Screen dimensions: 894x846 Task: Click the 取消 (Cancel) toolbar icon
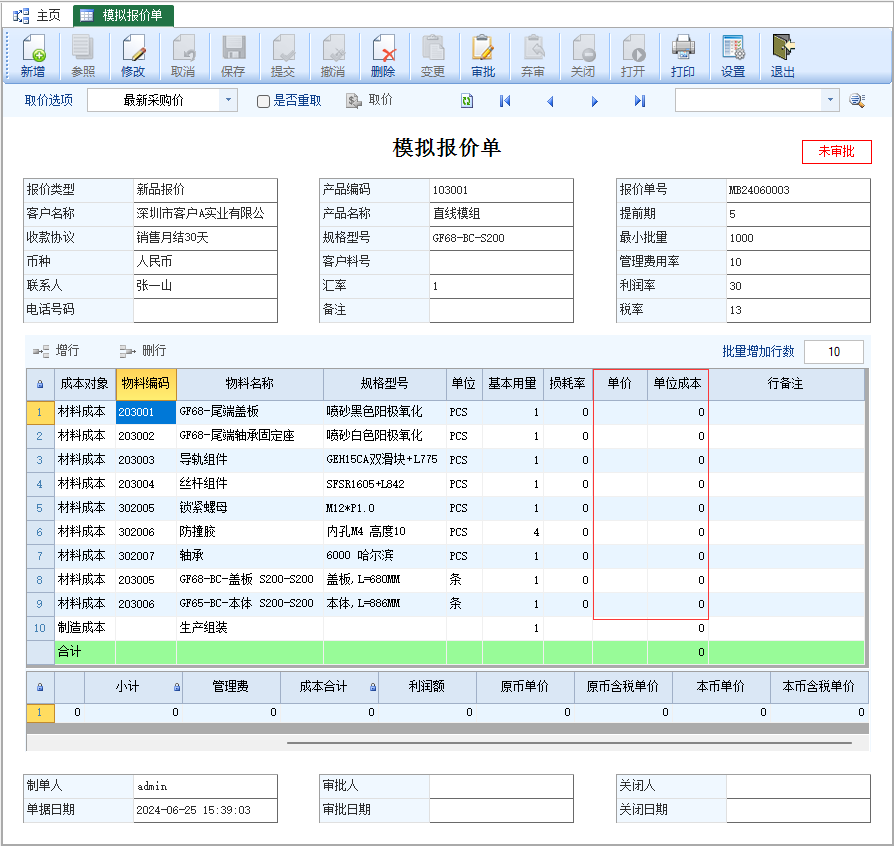183,55
